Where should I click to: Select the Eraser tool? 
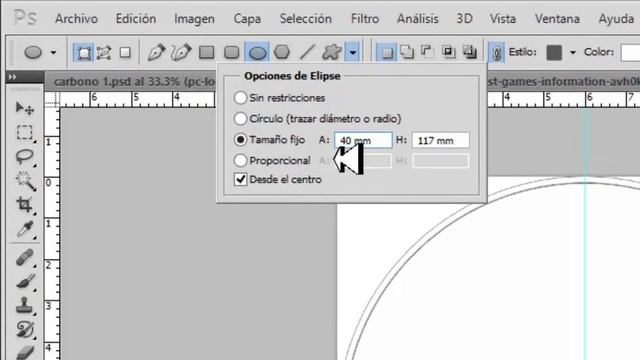pyautogui.click(x=25, y=353)
